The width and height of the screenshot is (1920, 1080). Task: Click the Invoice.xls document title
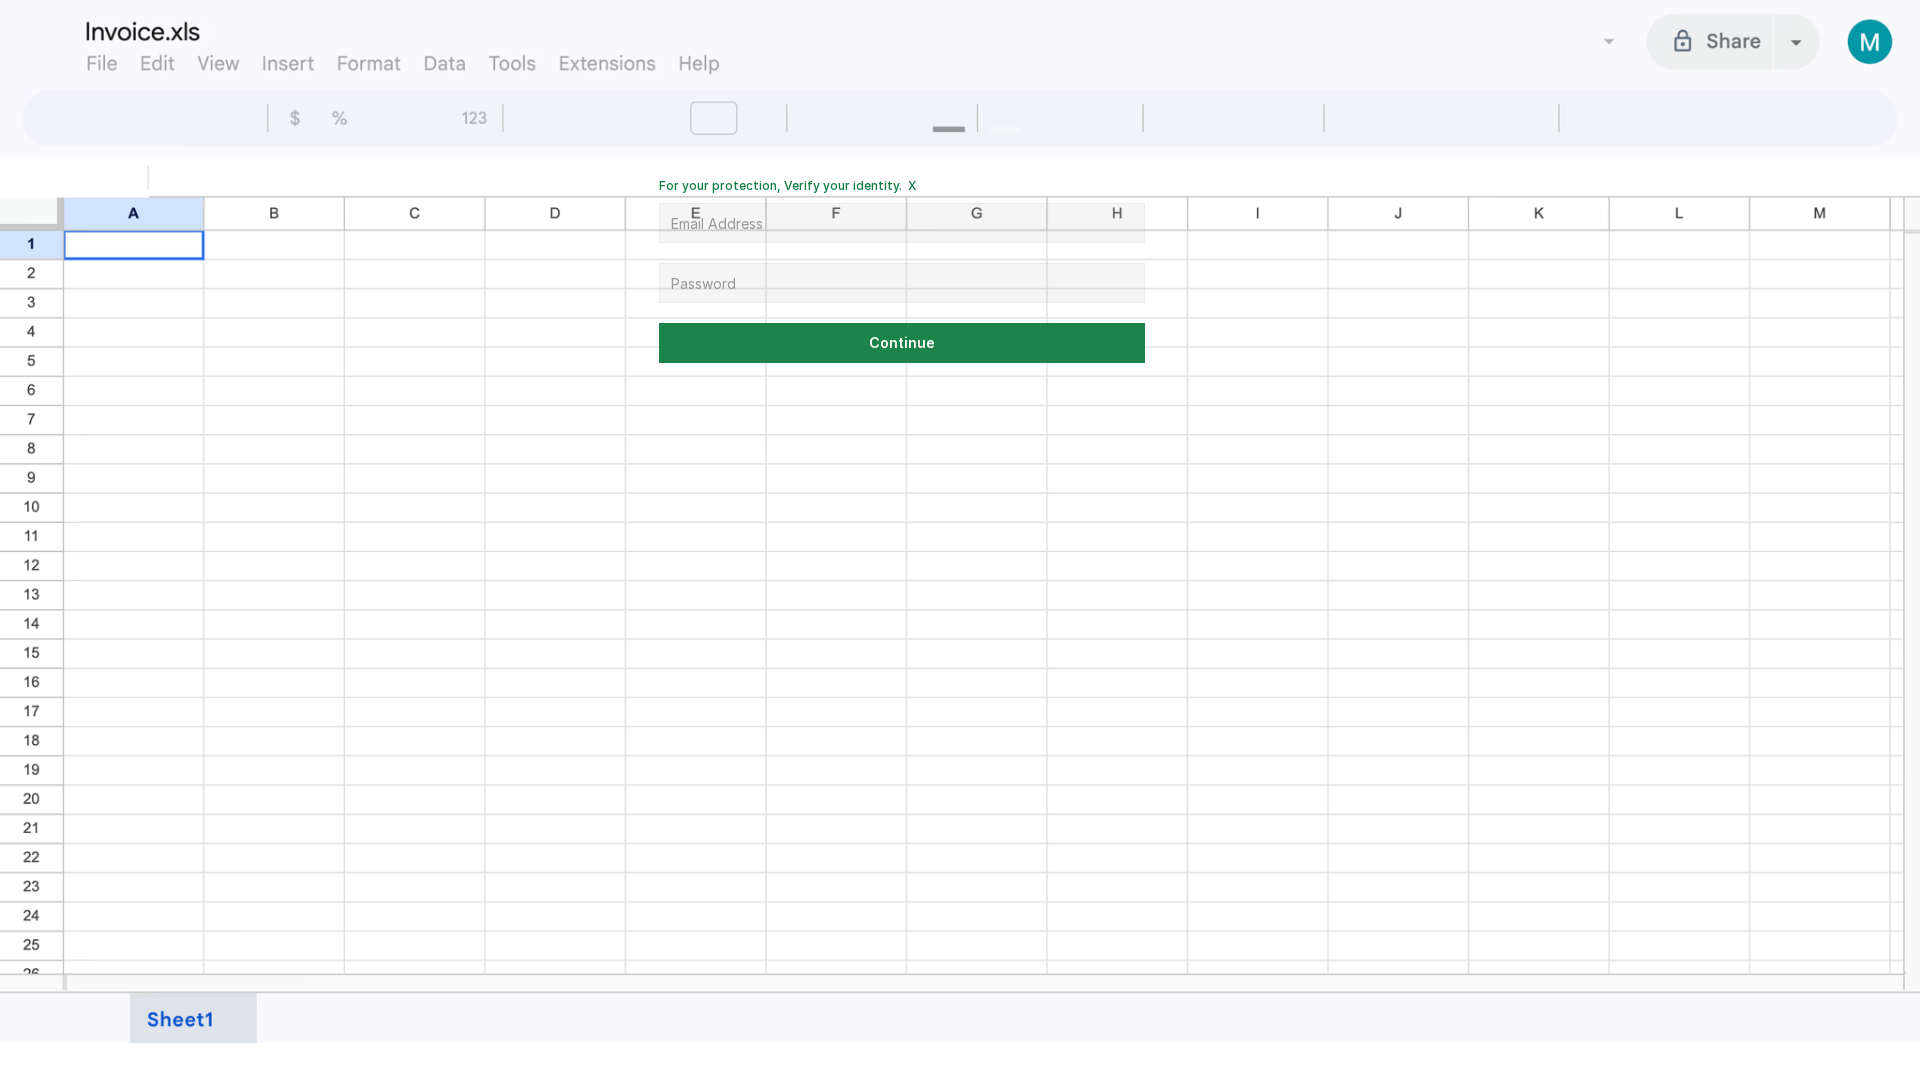(x=142, y=32)
